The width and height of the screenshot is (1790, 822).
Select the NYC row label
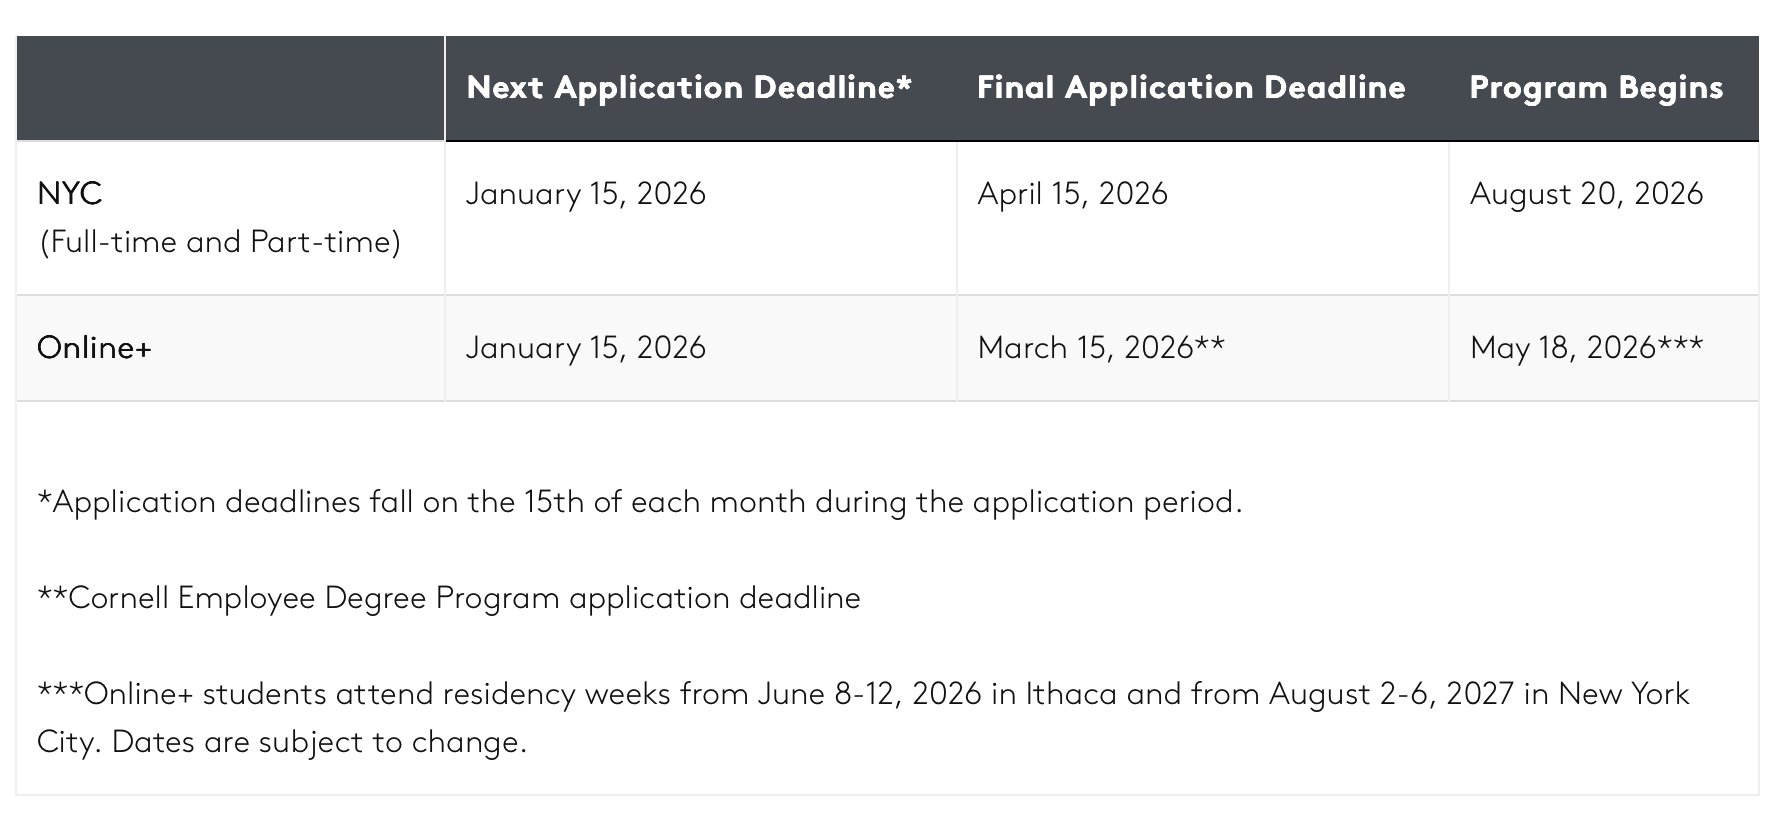click(70, 193)
